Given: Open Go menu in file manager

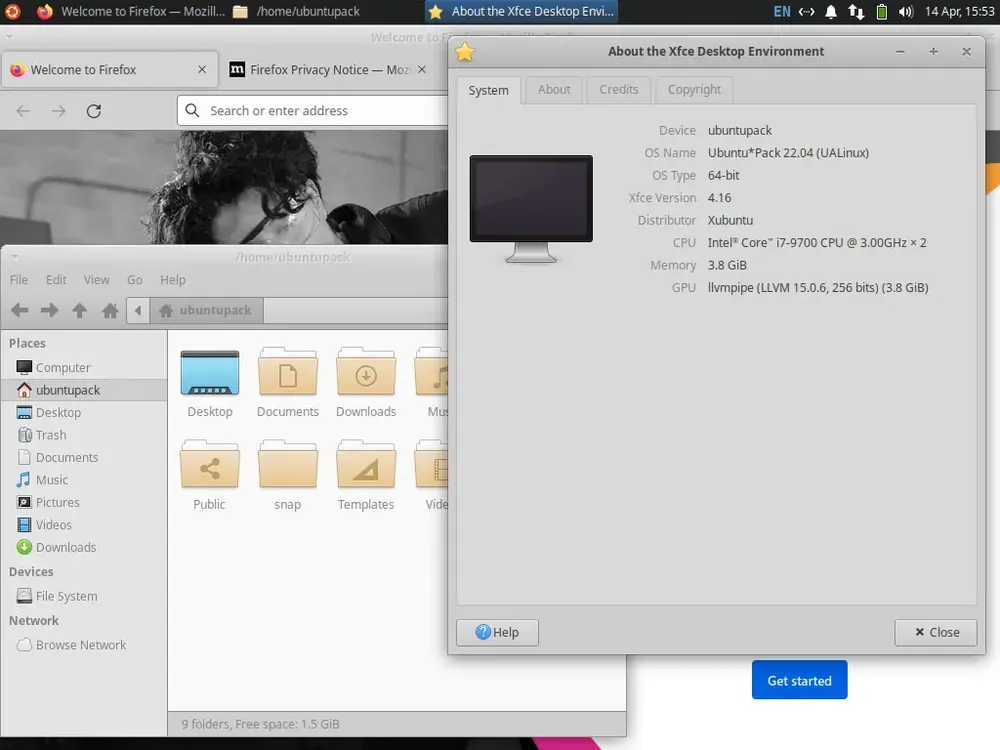Looking at the screenshot, I should [135, 280].
